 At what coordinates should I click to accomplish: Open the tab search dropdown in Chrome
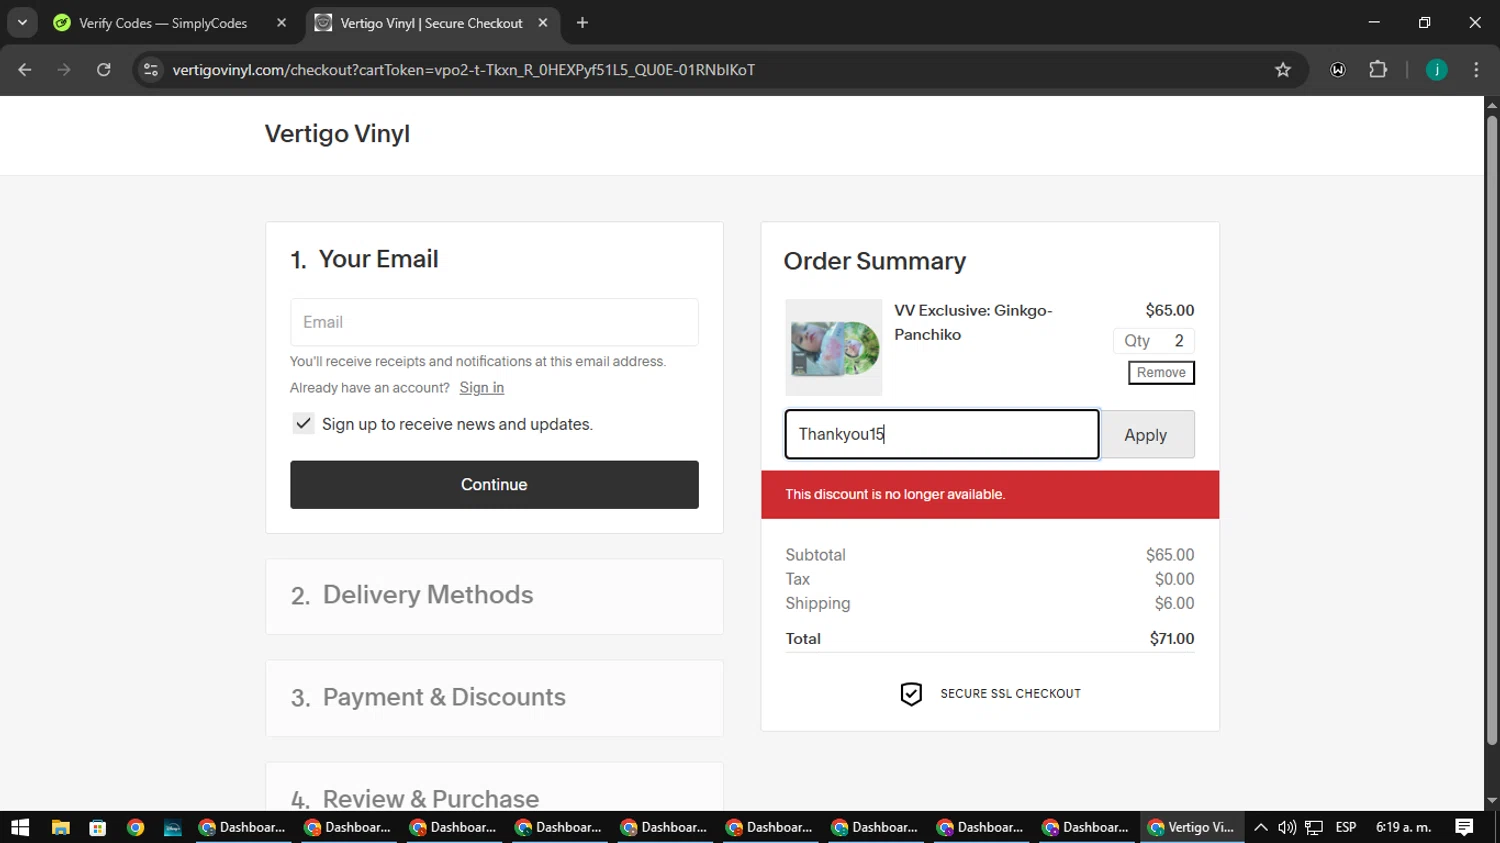(x=22, y=22)
